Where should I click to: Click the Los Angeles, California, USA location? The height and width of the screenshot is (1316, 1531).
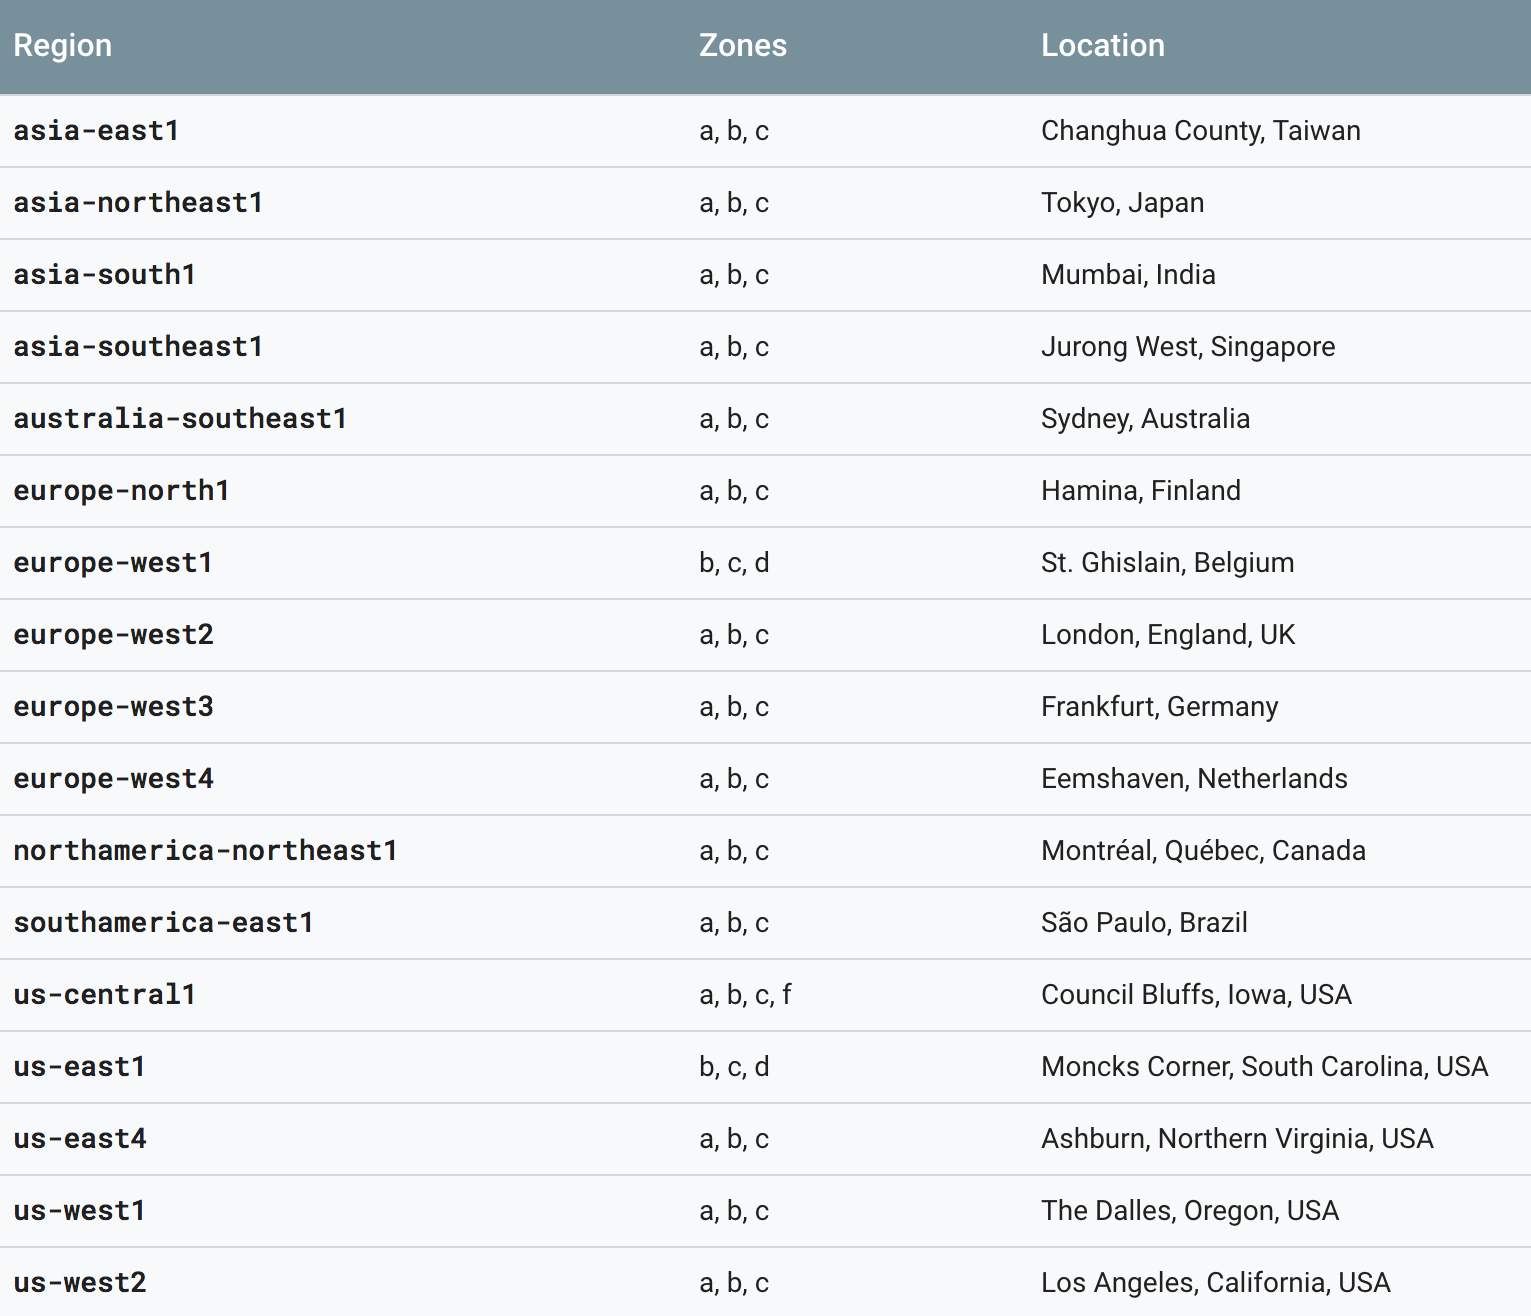1216,1283
